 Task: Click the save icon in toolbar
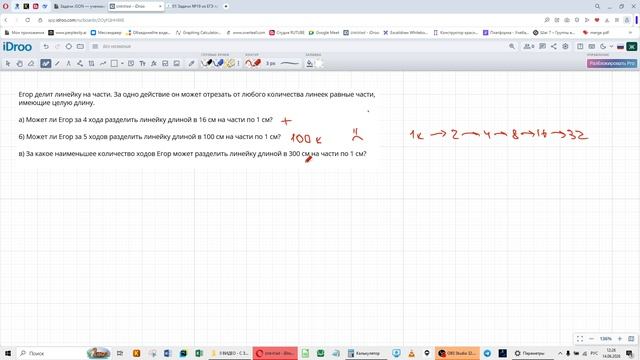pyautogui.click(x=165, y=63)
